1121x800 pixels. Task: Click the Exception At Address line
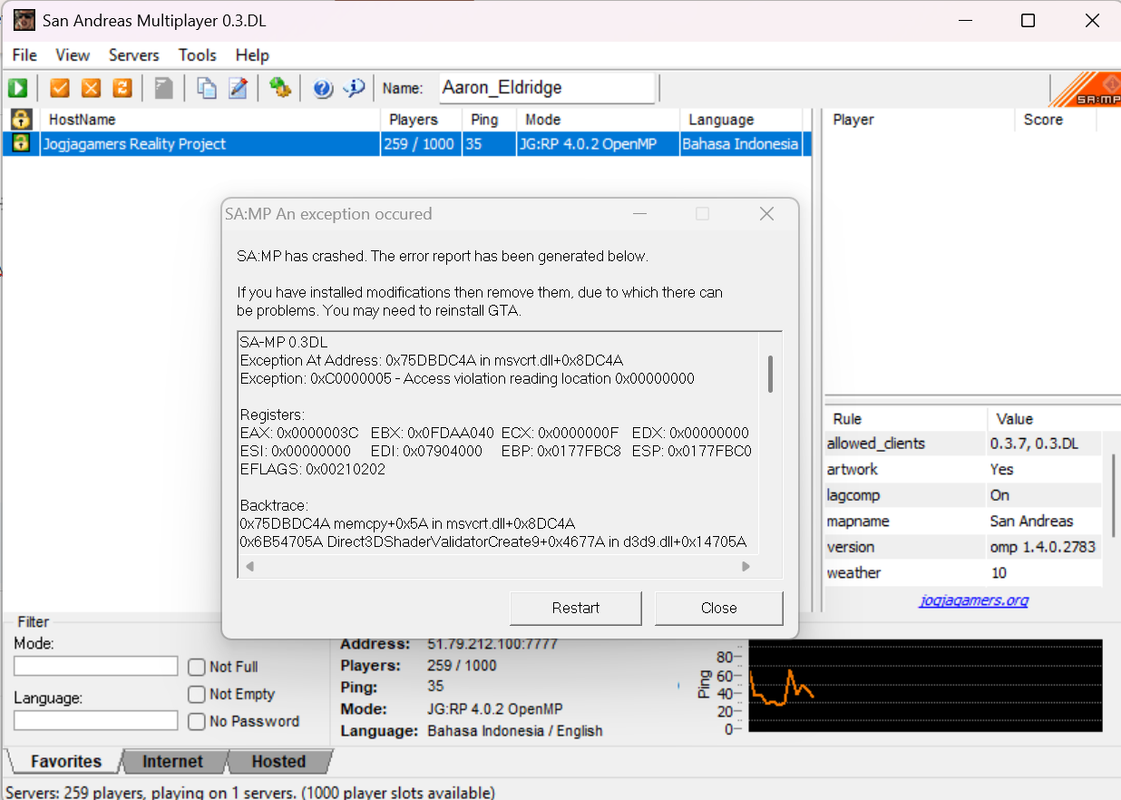431,360
